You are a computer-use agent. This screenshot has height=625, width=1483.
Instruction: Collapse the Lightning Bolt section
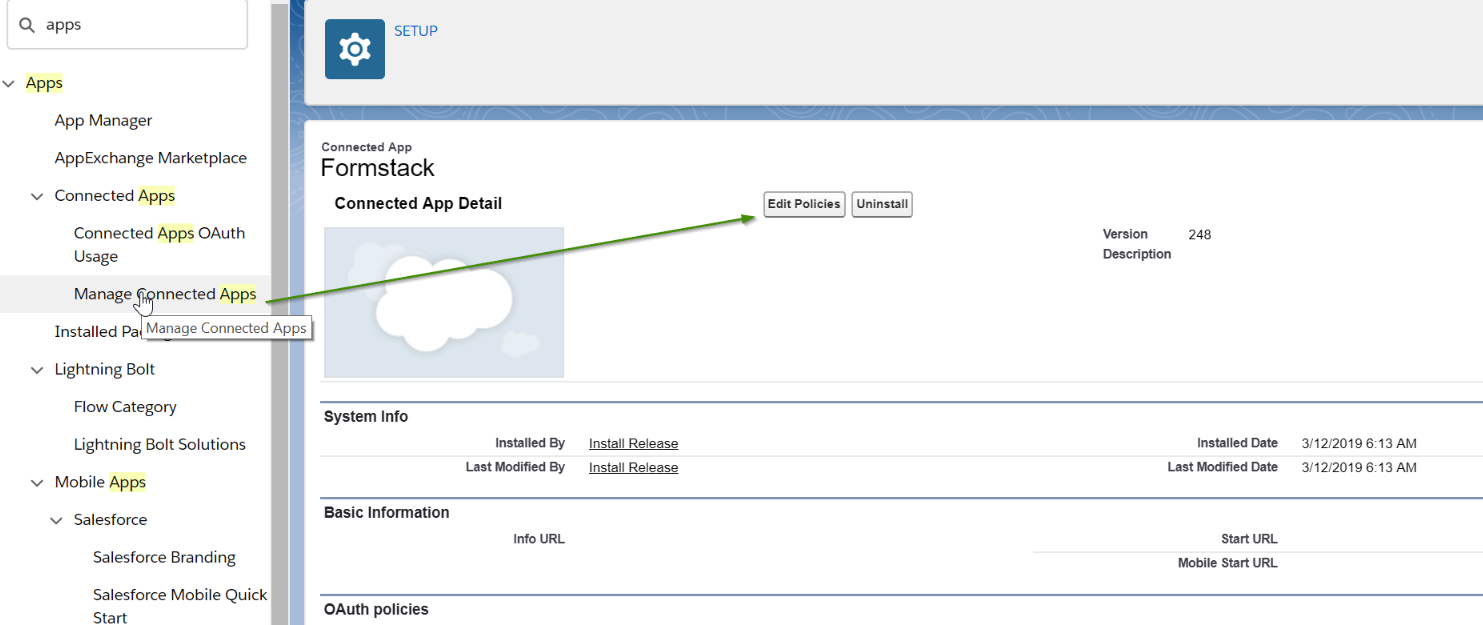coord(38,370)
